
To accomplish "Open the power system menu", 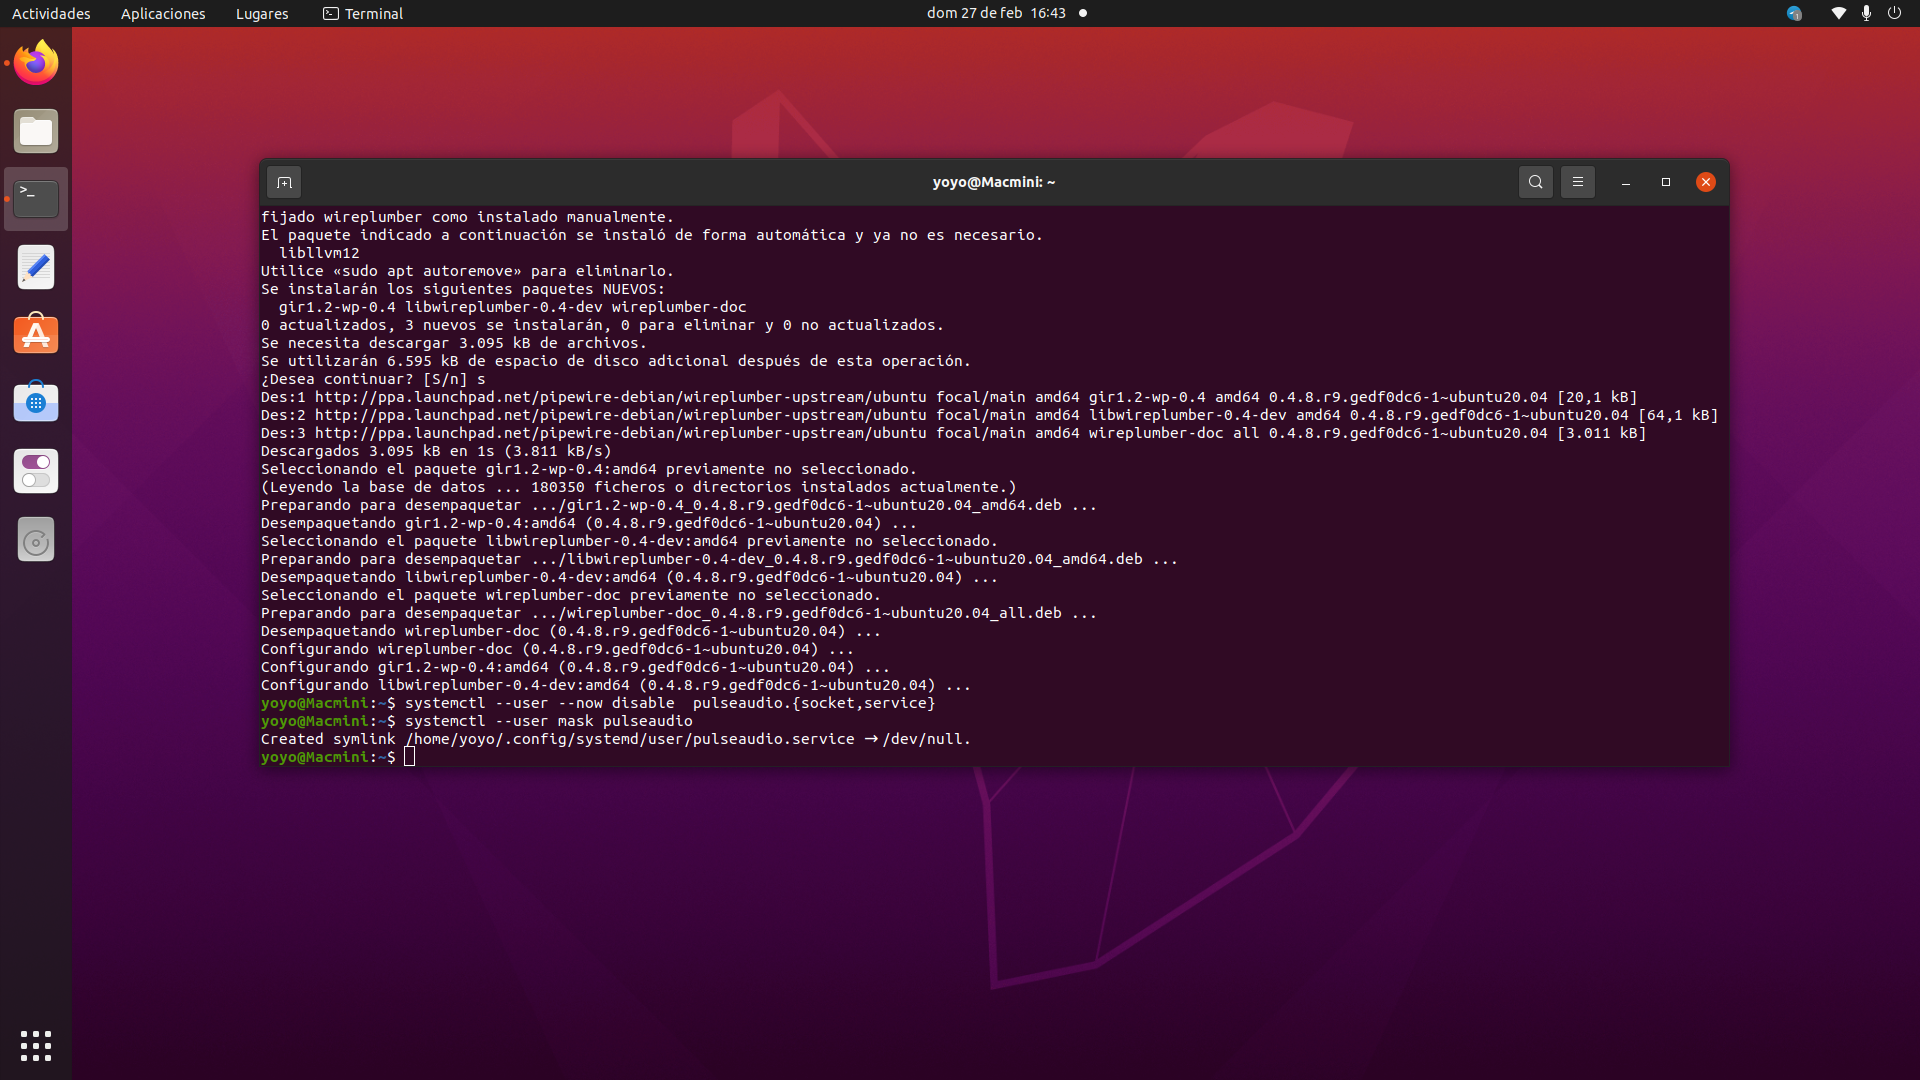I will (1894, 13).
